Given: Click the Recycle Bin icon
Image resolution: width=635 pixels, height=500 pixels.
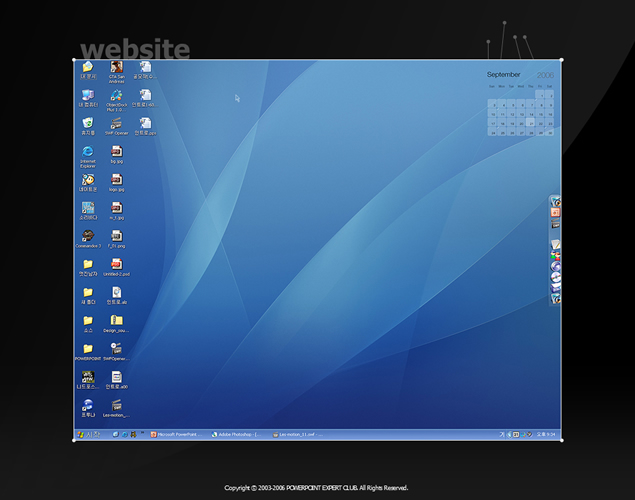Looking at the screenshot, I should 88,124.
